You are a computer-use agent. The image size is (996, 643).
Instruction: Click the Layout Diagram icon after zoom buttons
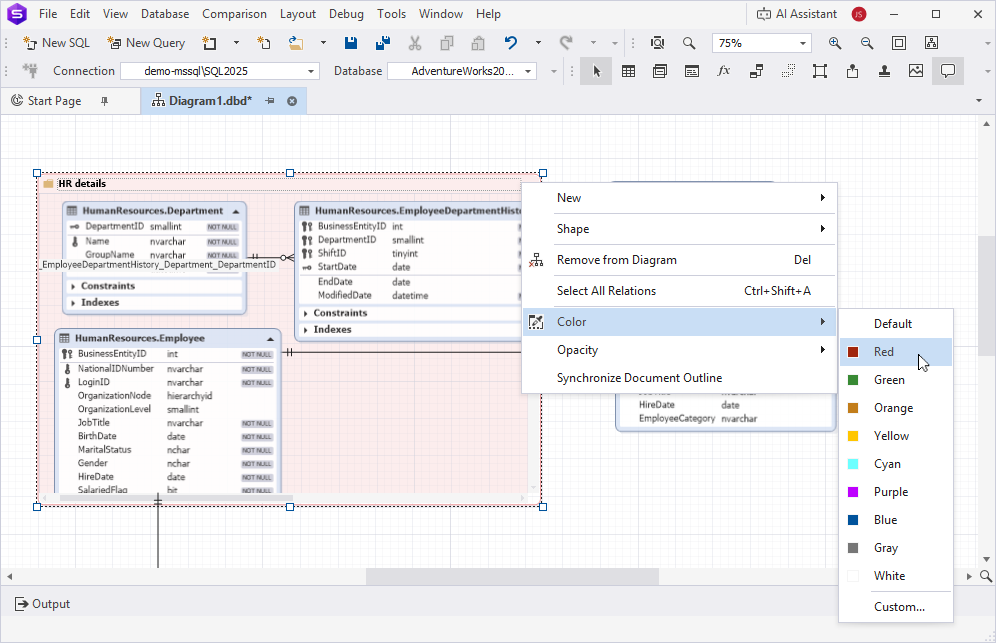click(931, 43)
